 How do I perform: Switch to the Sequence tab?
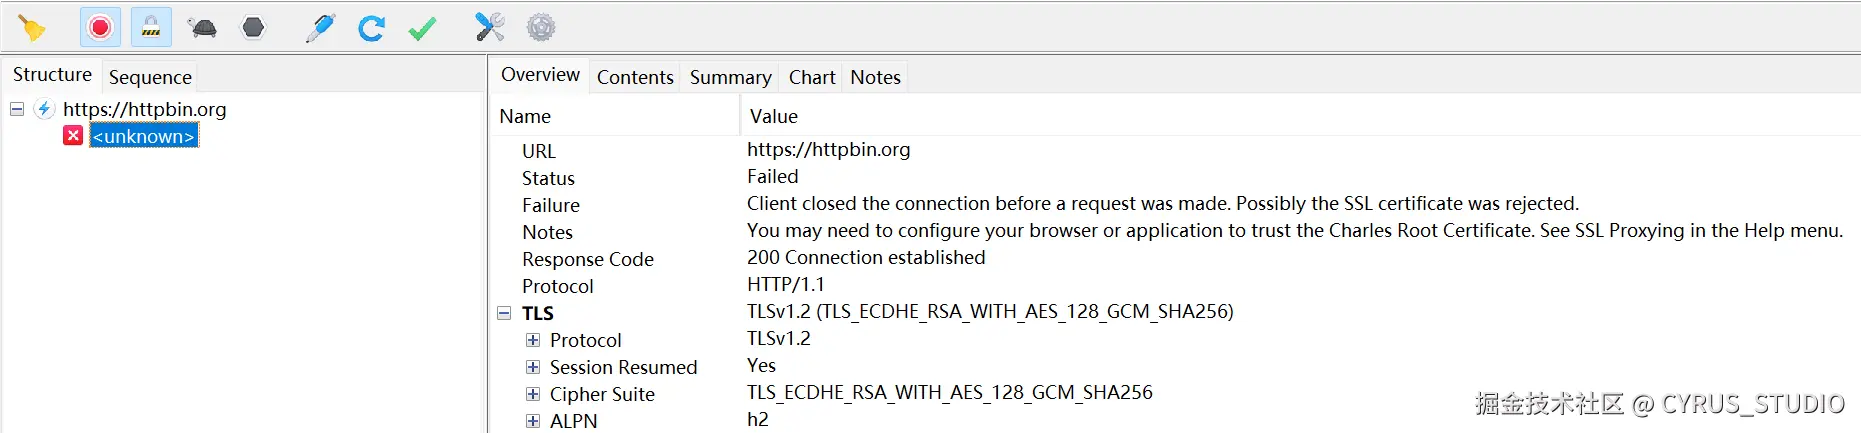tap(150, 77)
